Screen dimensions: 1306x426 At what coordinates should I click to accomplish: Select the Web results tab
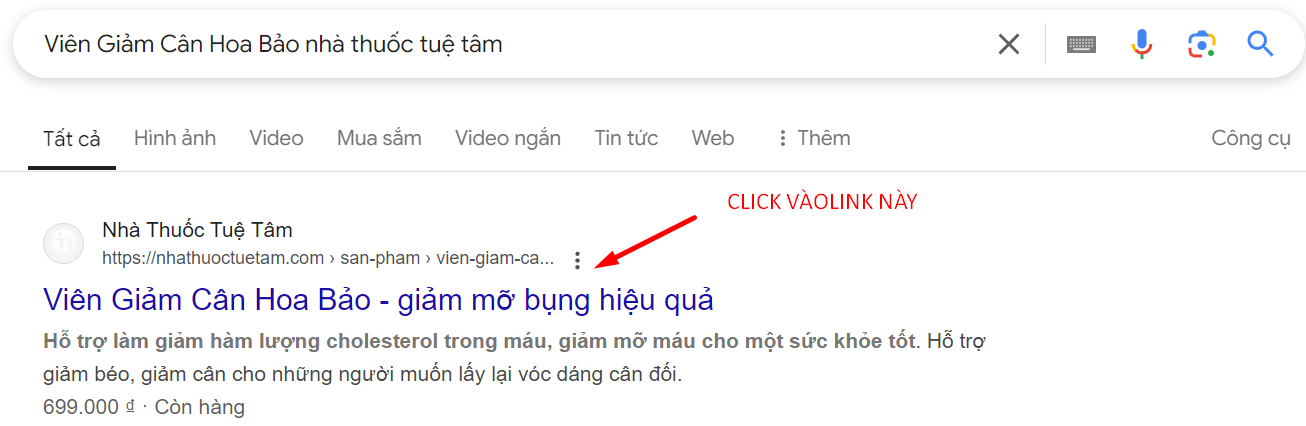[x=713, y=138]
